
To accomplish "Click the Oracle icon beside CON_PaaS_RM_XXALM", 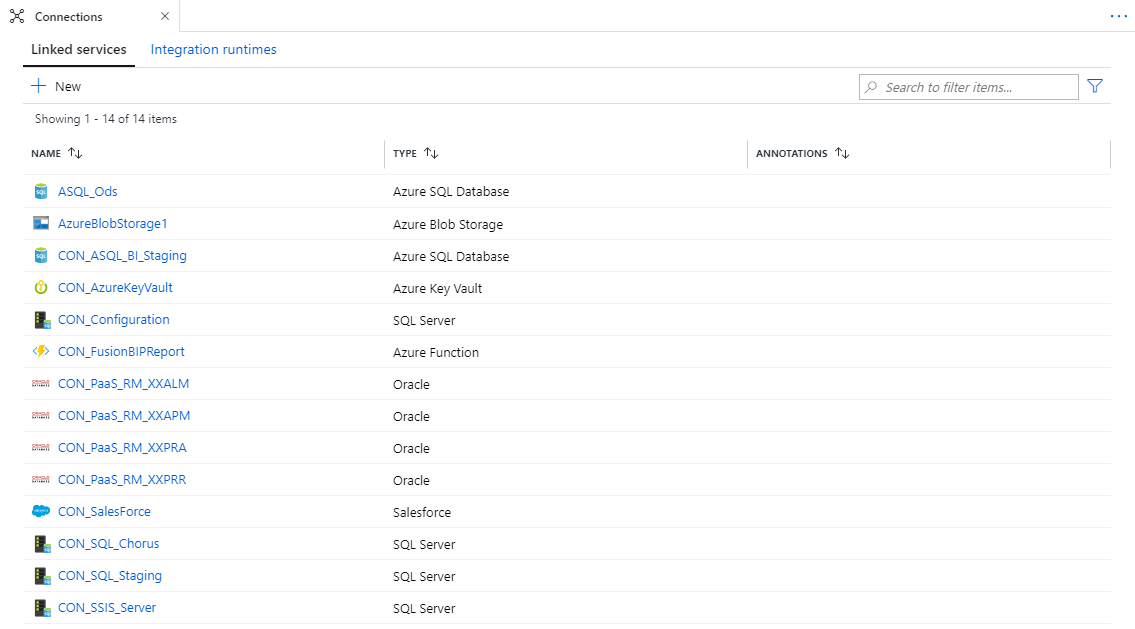I will [41, 384].
